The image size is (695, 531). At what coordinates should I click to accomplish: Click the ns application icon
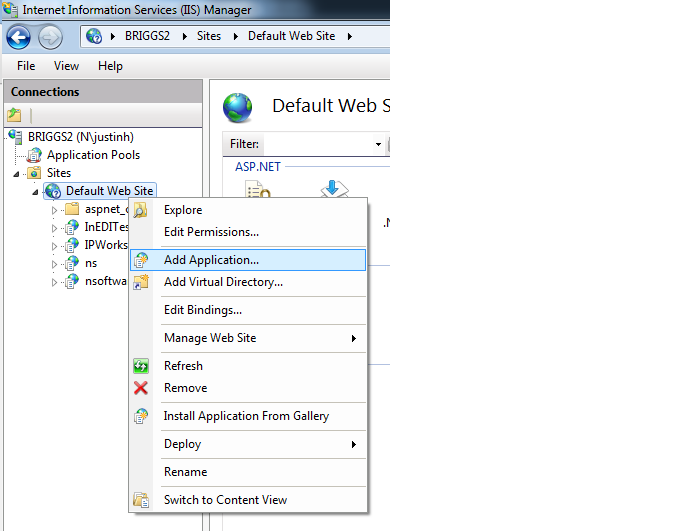coord(71,263)
